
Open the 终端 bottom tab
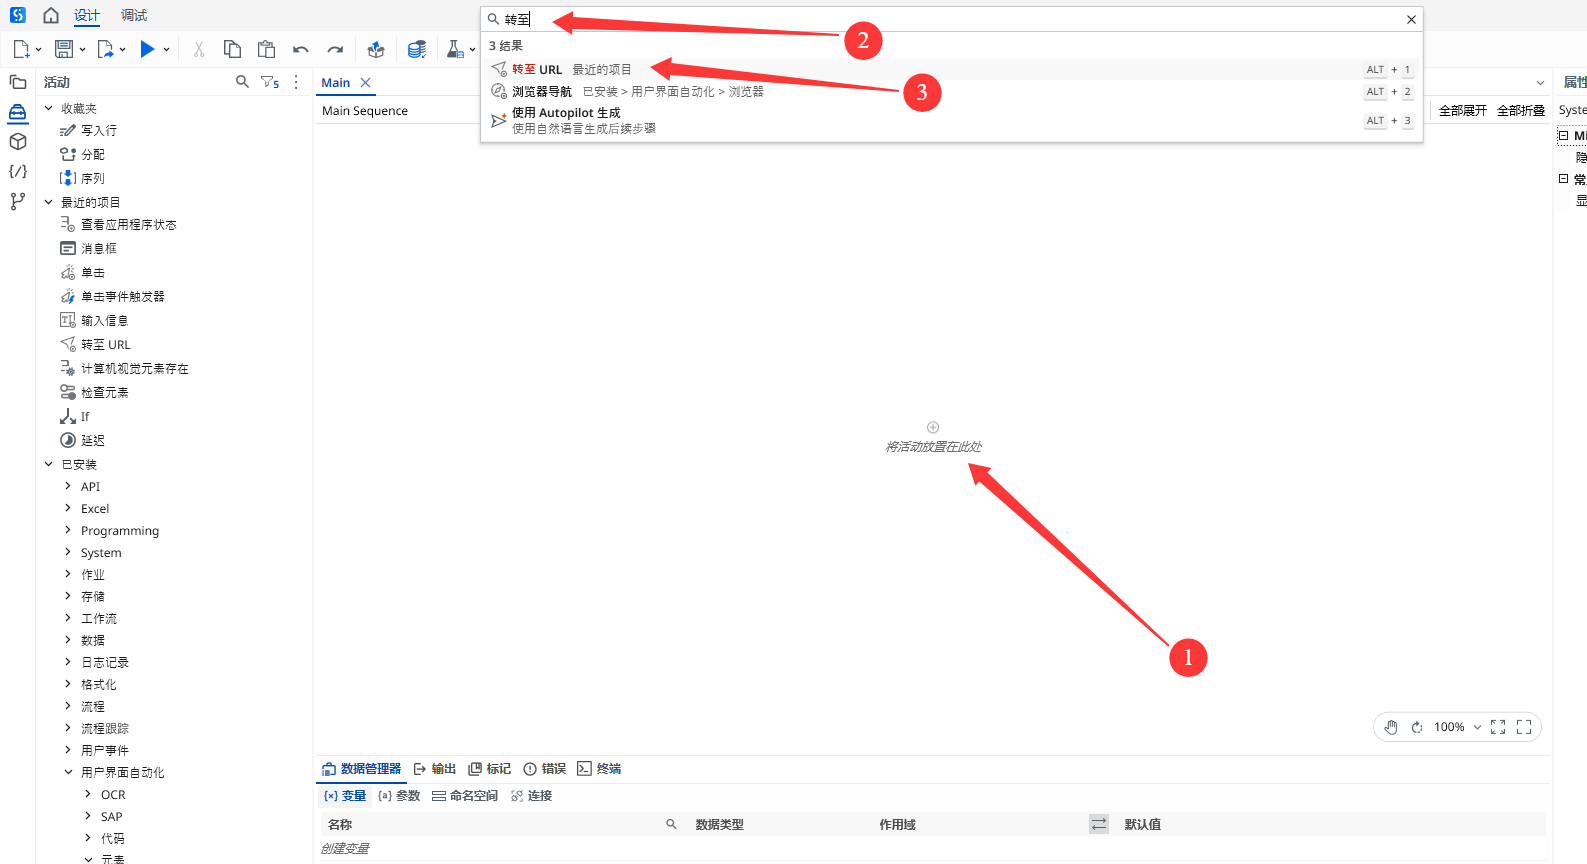point(599,769)
